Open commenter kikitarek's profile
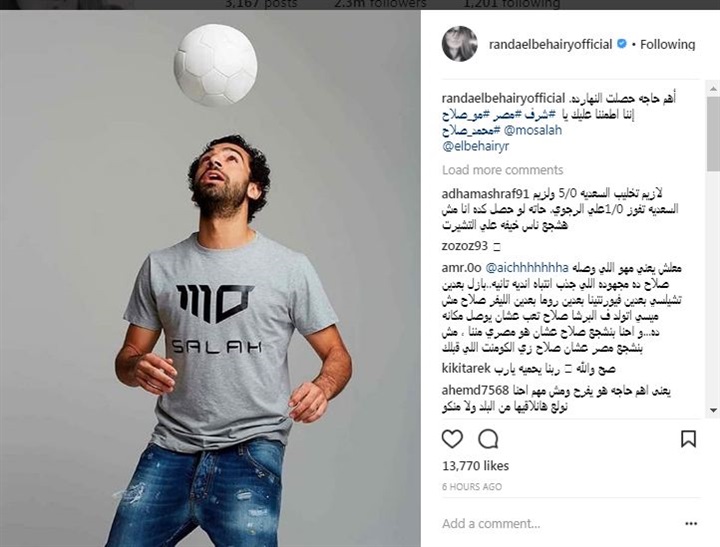This screenshot has height=547, width=720. click(466, 368)
